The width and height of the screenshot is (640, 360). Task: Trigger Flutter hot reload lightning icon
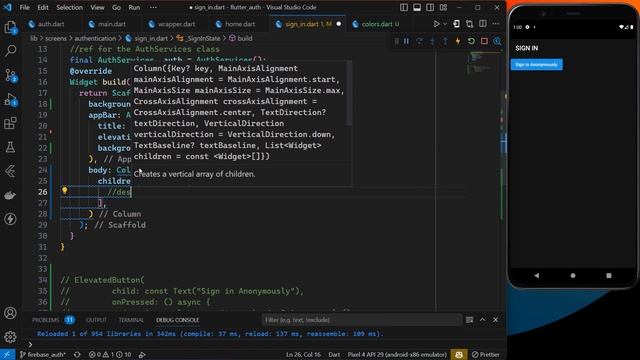(x=458, y=41)
